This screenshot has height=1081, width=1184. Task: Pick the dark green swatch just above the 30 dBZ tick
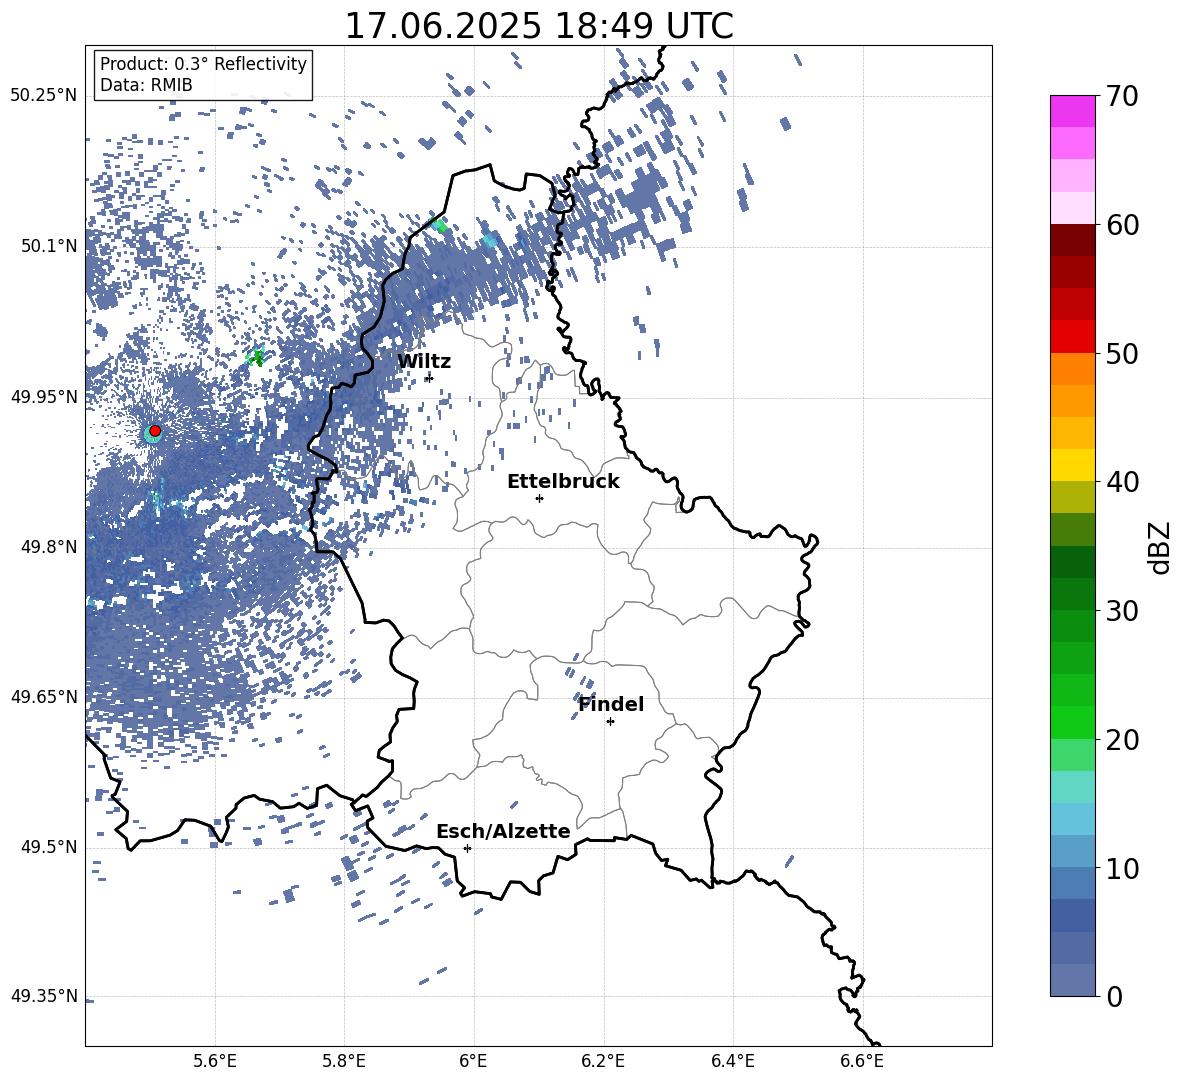pos(1072,594)
